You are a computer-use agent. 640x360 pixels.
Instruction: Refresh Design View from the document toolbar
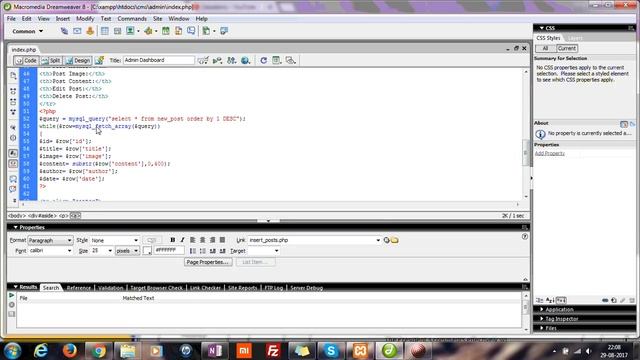264,60
